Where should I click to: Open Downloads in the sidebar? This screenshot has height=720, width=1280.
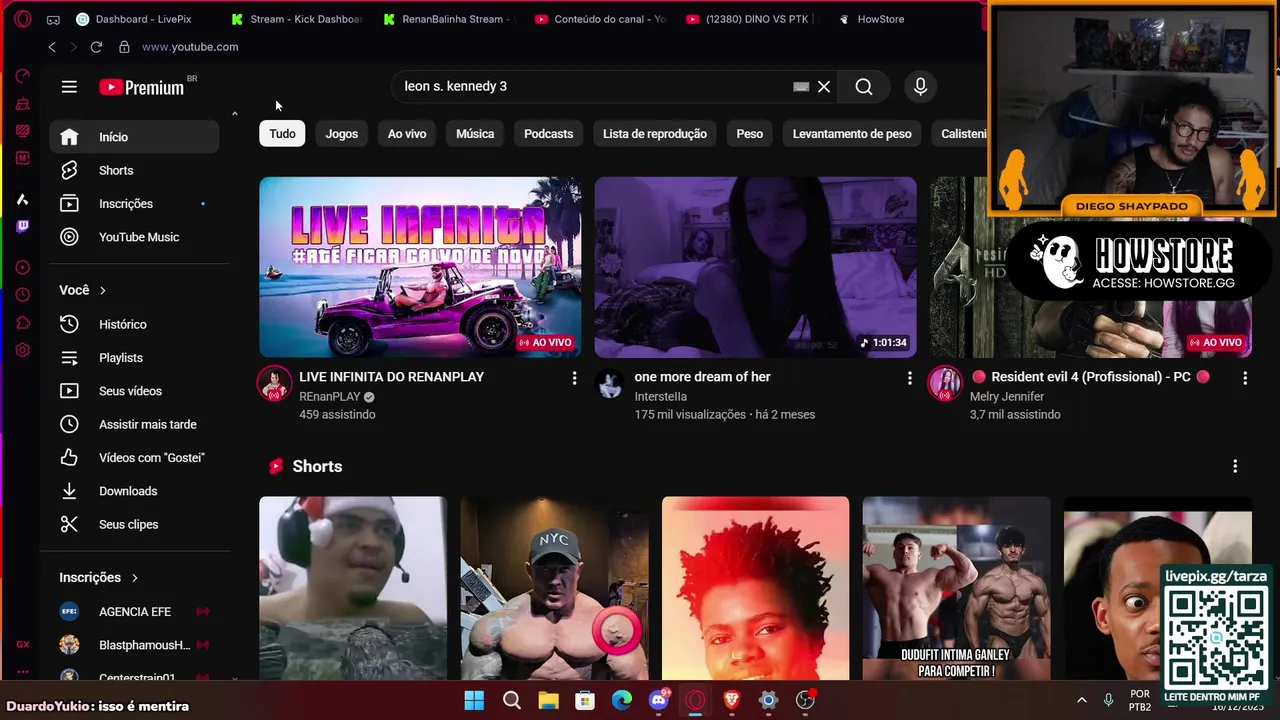pyautogui.click(x=134, y=491)
